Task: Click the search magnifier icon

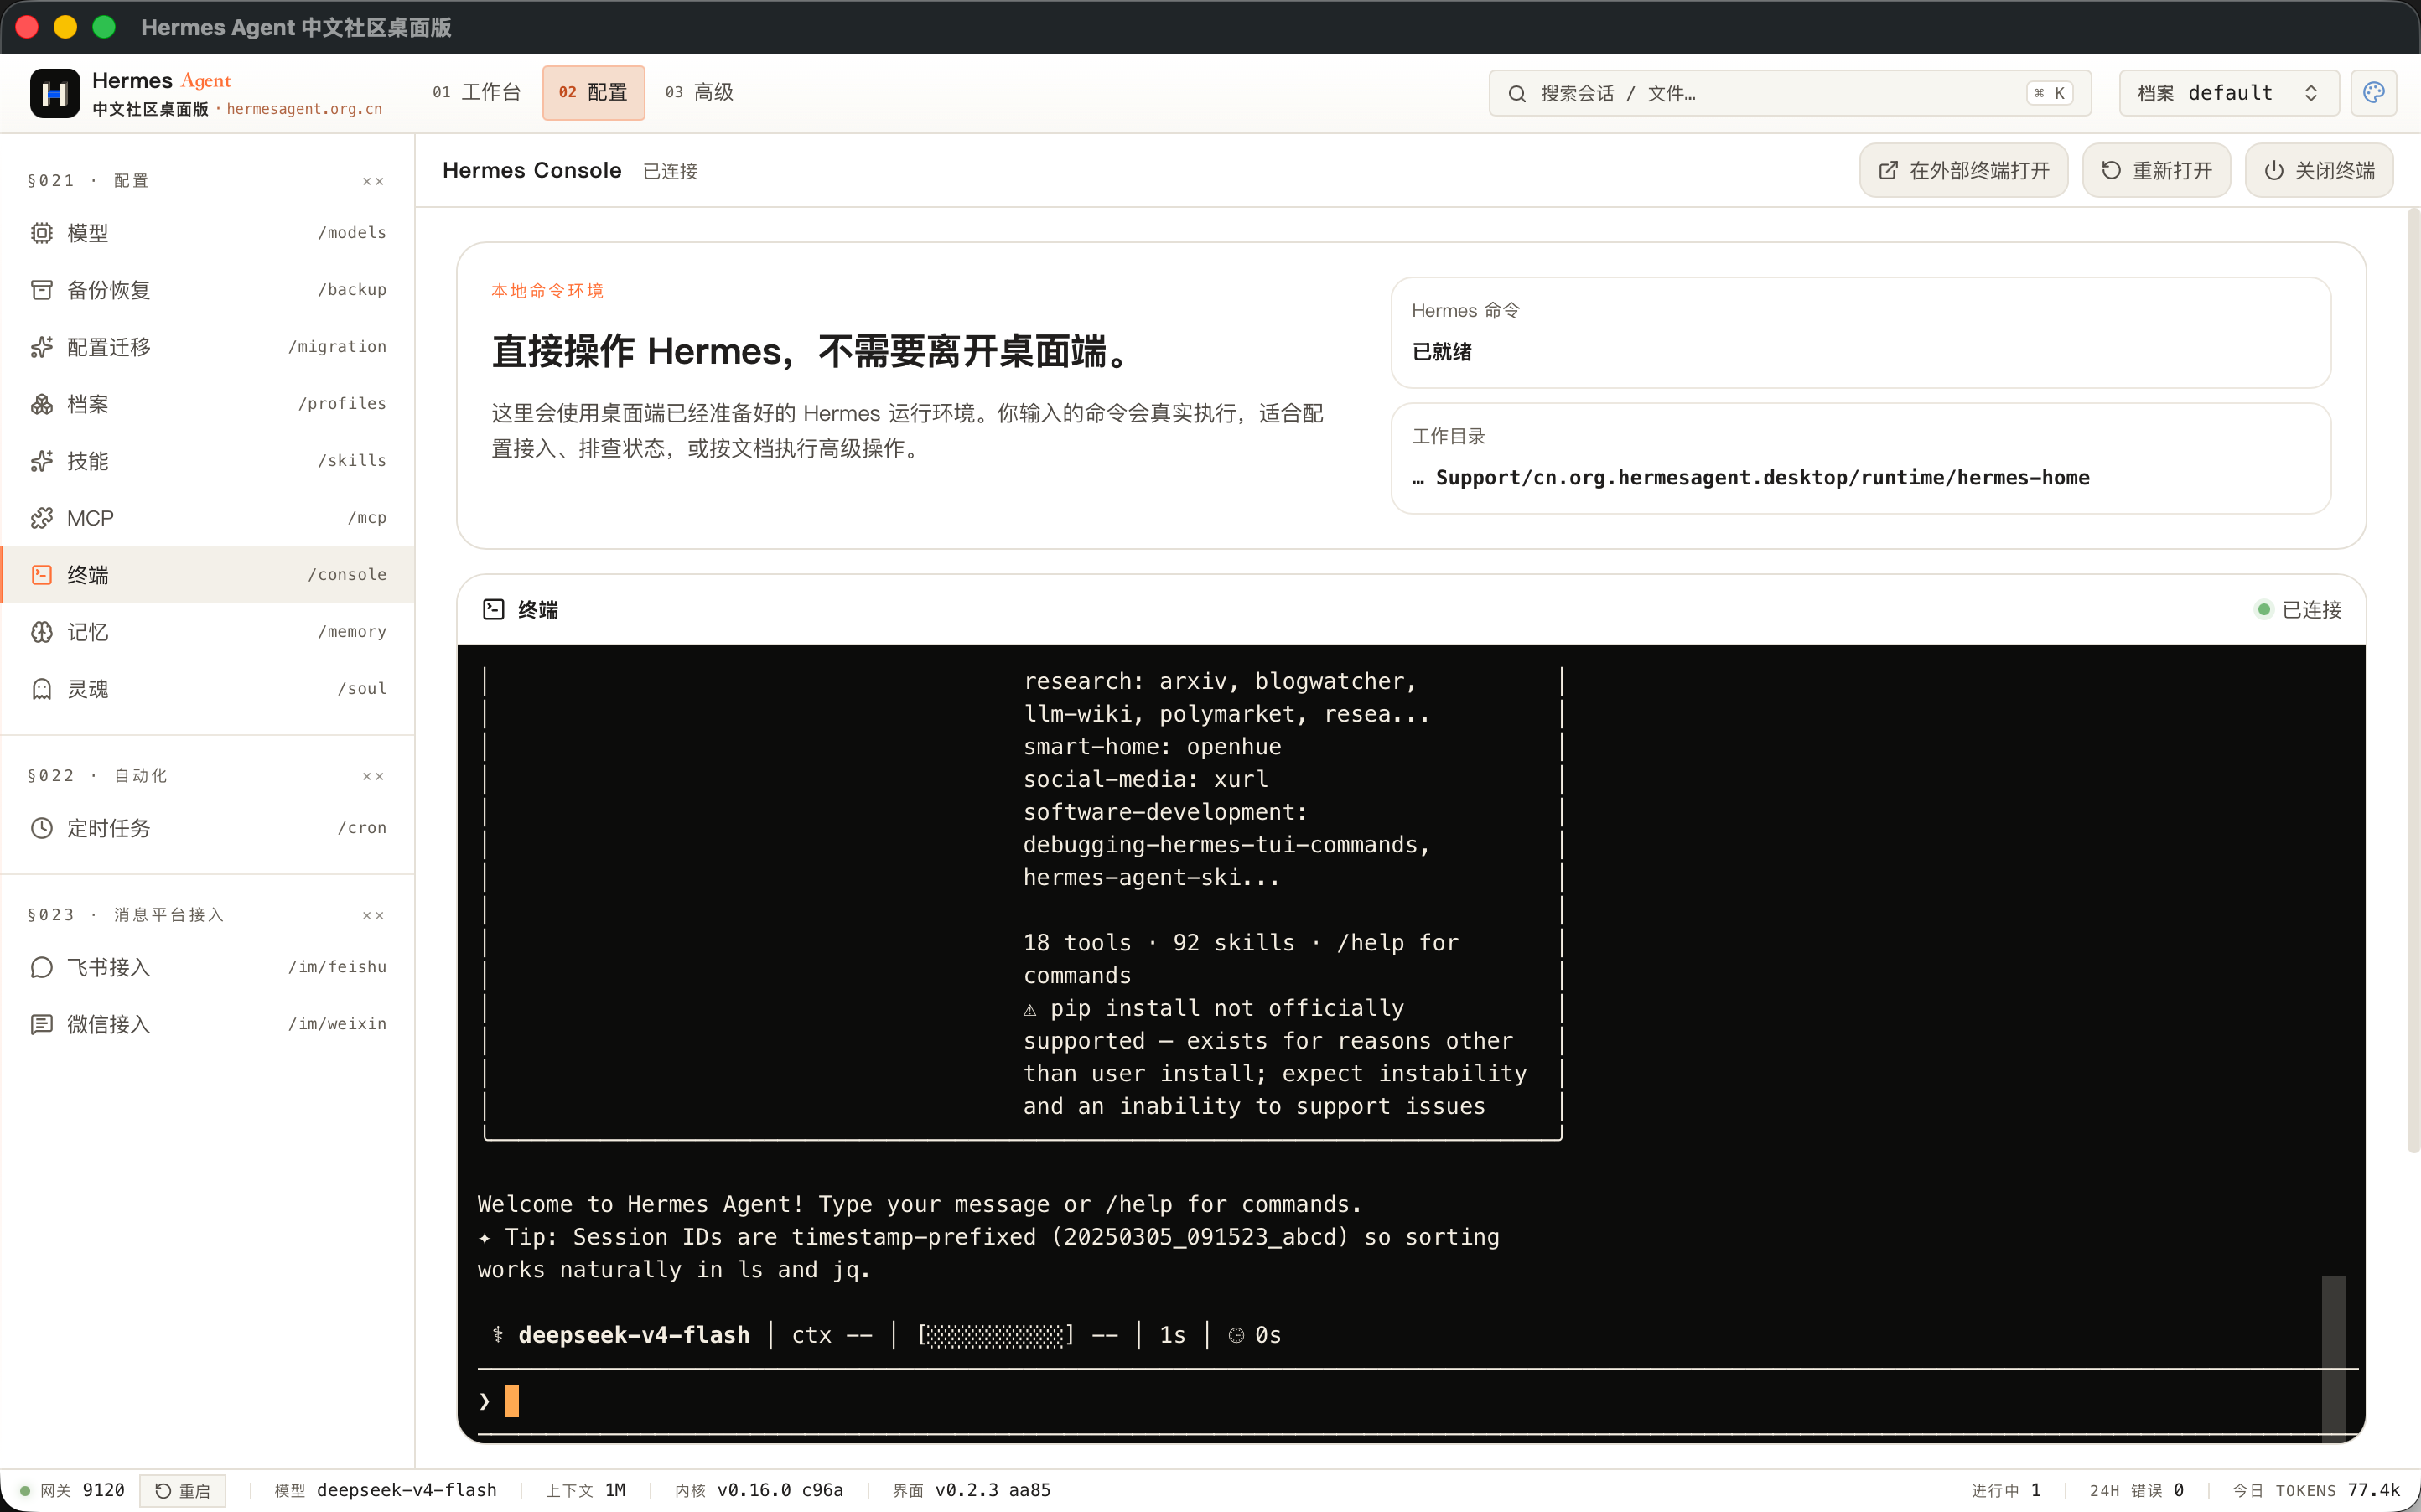Action: point(1517,94)
